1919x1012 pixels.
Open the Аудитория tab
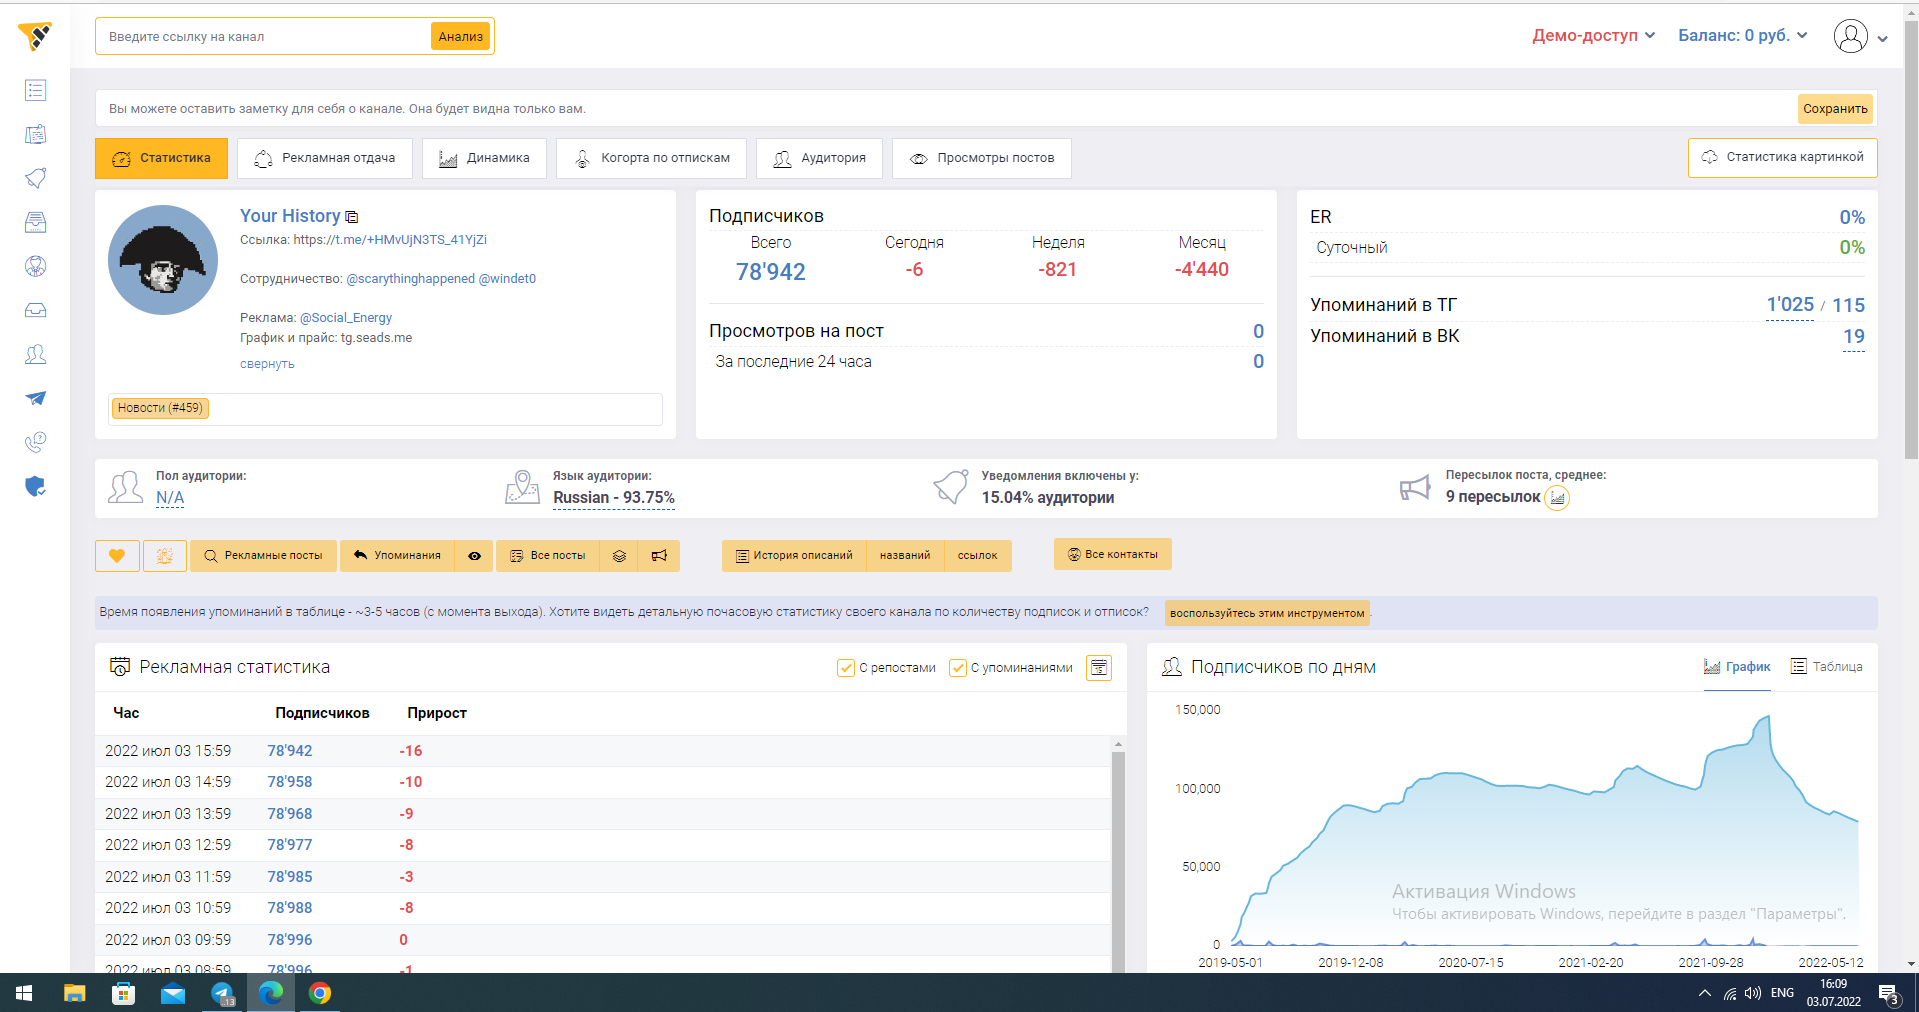click(x=819, y=158)
